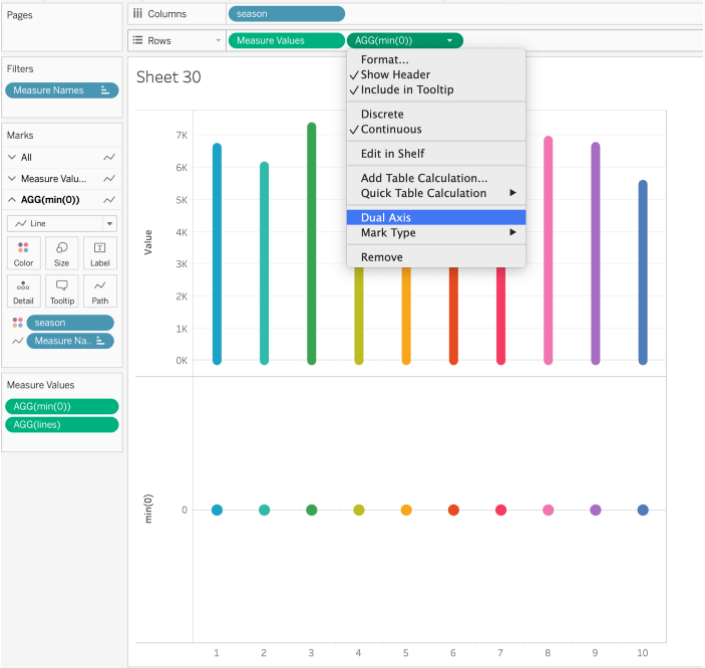
Task: Select the Measure Names filter pill
Action: tap(62, 90)
